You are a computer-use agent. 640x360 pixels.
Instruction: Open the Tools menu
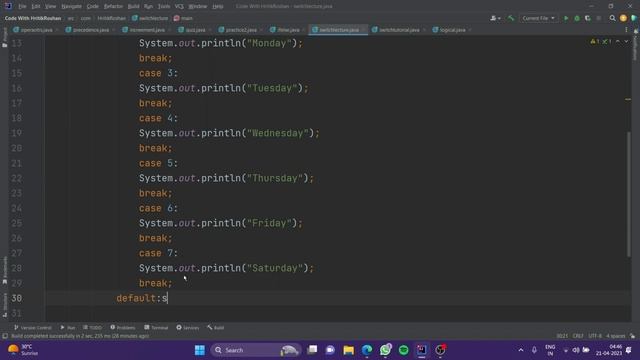(164, 7)
